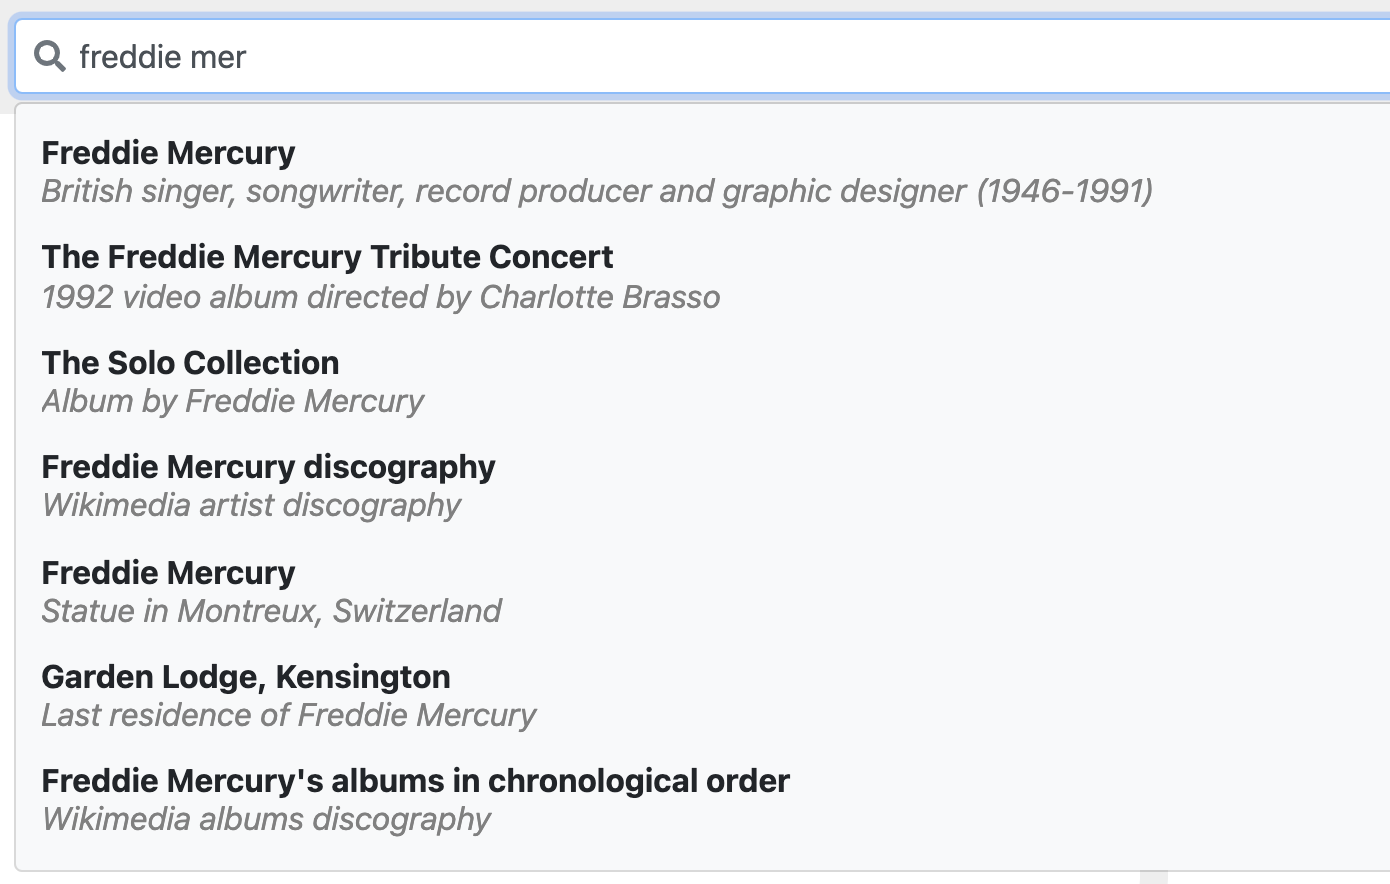Click the 'Statue in Montreux, Switzerland' description
The image size is (1390, 884).
point(271,611)
